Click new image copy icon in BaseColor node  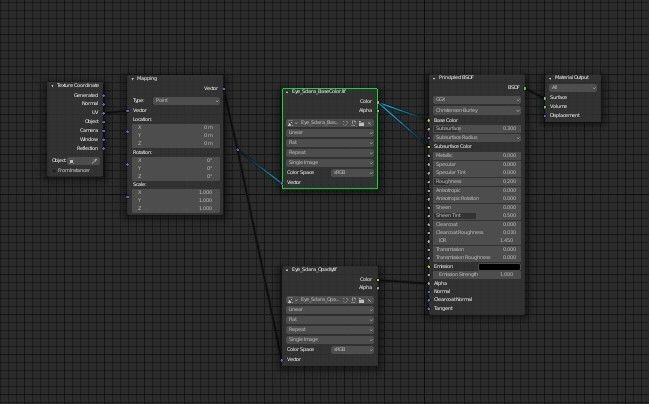pyautogui.click(x=354, y=123)
